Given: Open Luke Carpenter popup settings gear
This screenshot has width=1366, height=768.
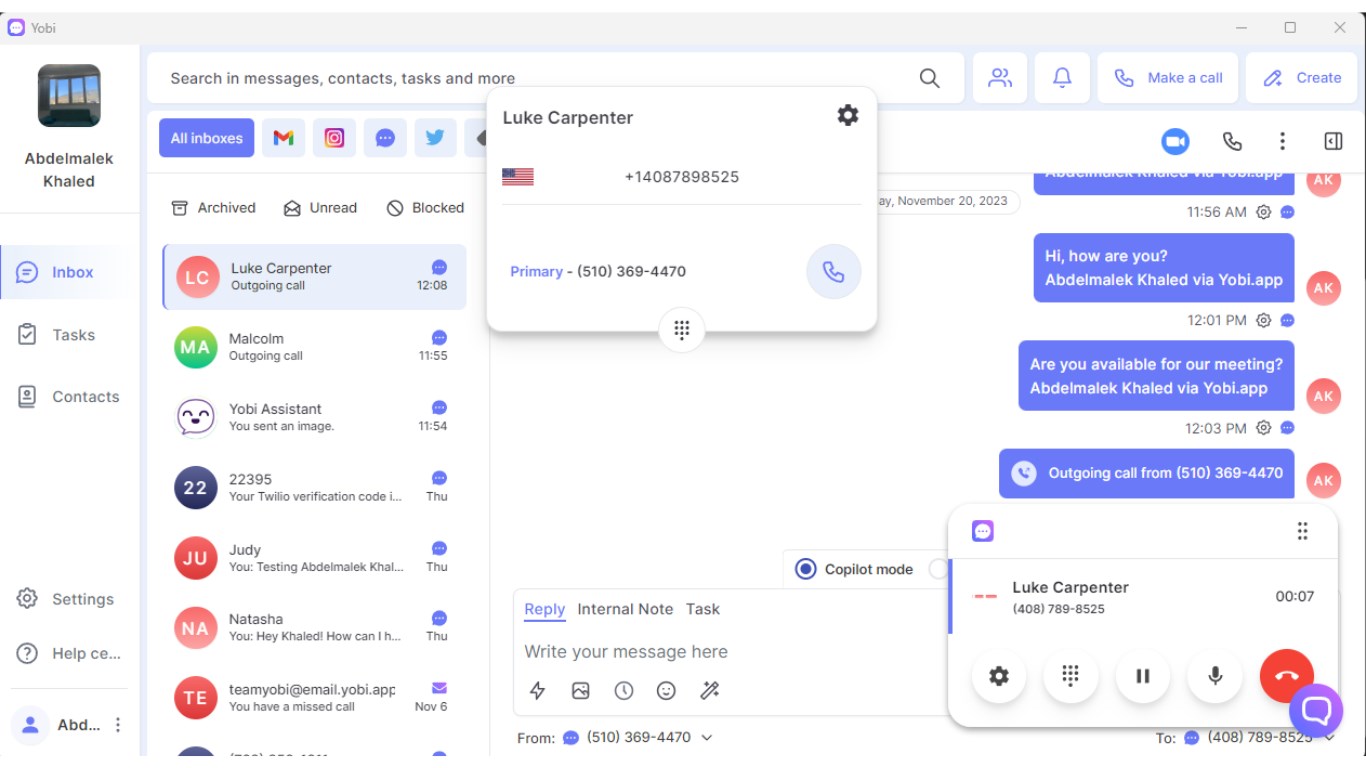Looking at the screenshot, I should pyautogui.click(x=848, y=115).
